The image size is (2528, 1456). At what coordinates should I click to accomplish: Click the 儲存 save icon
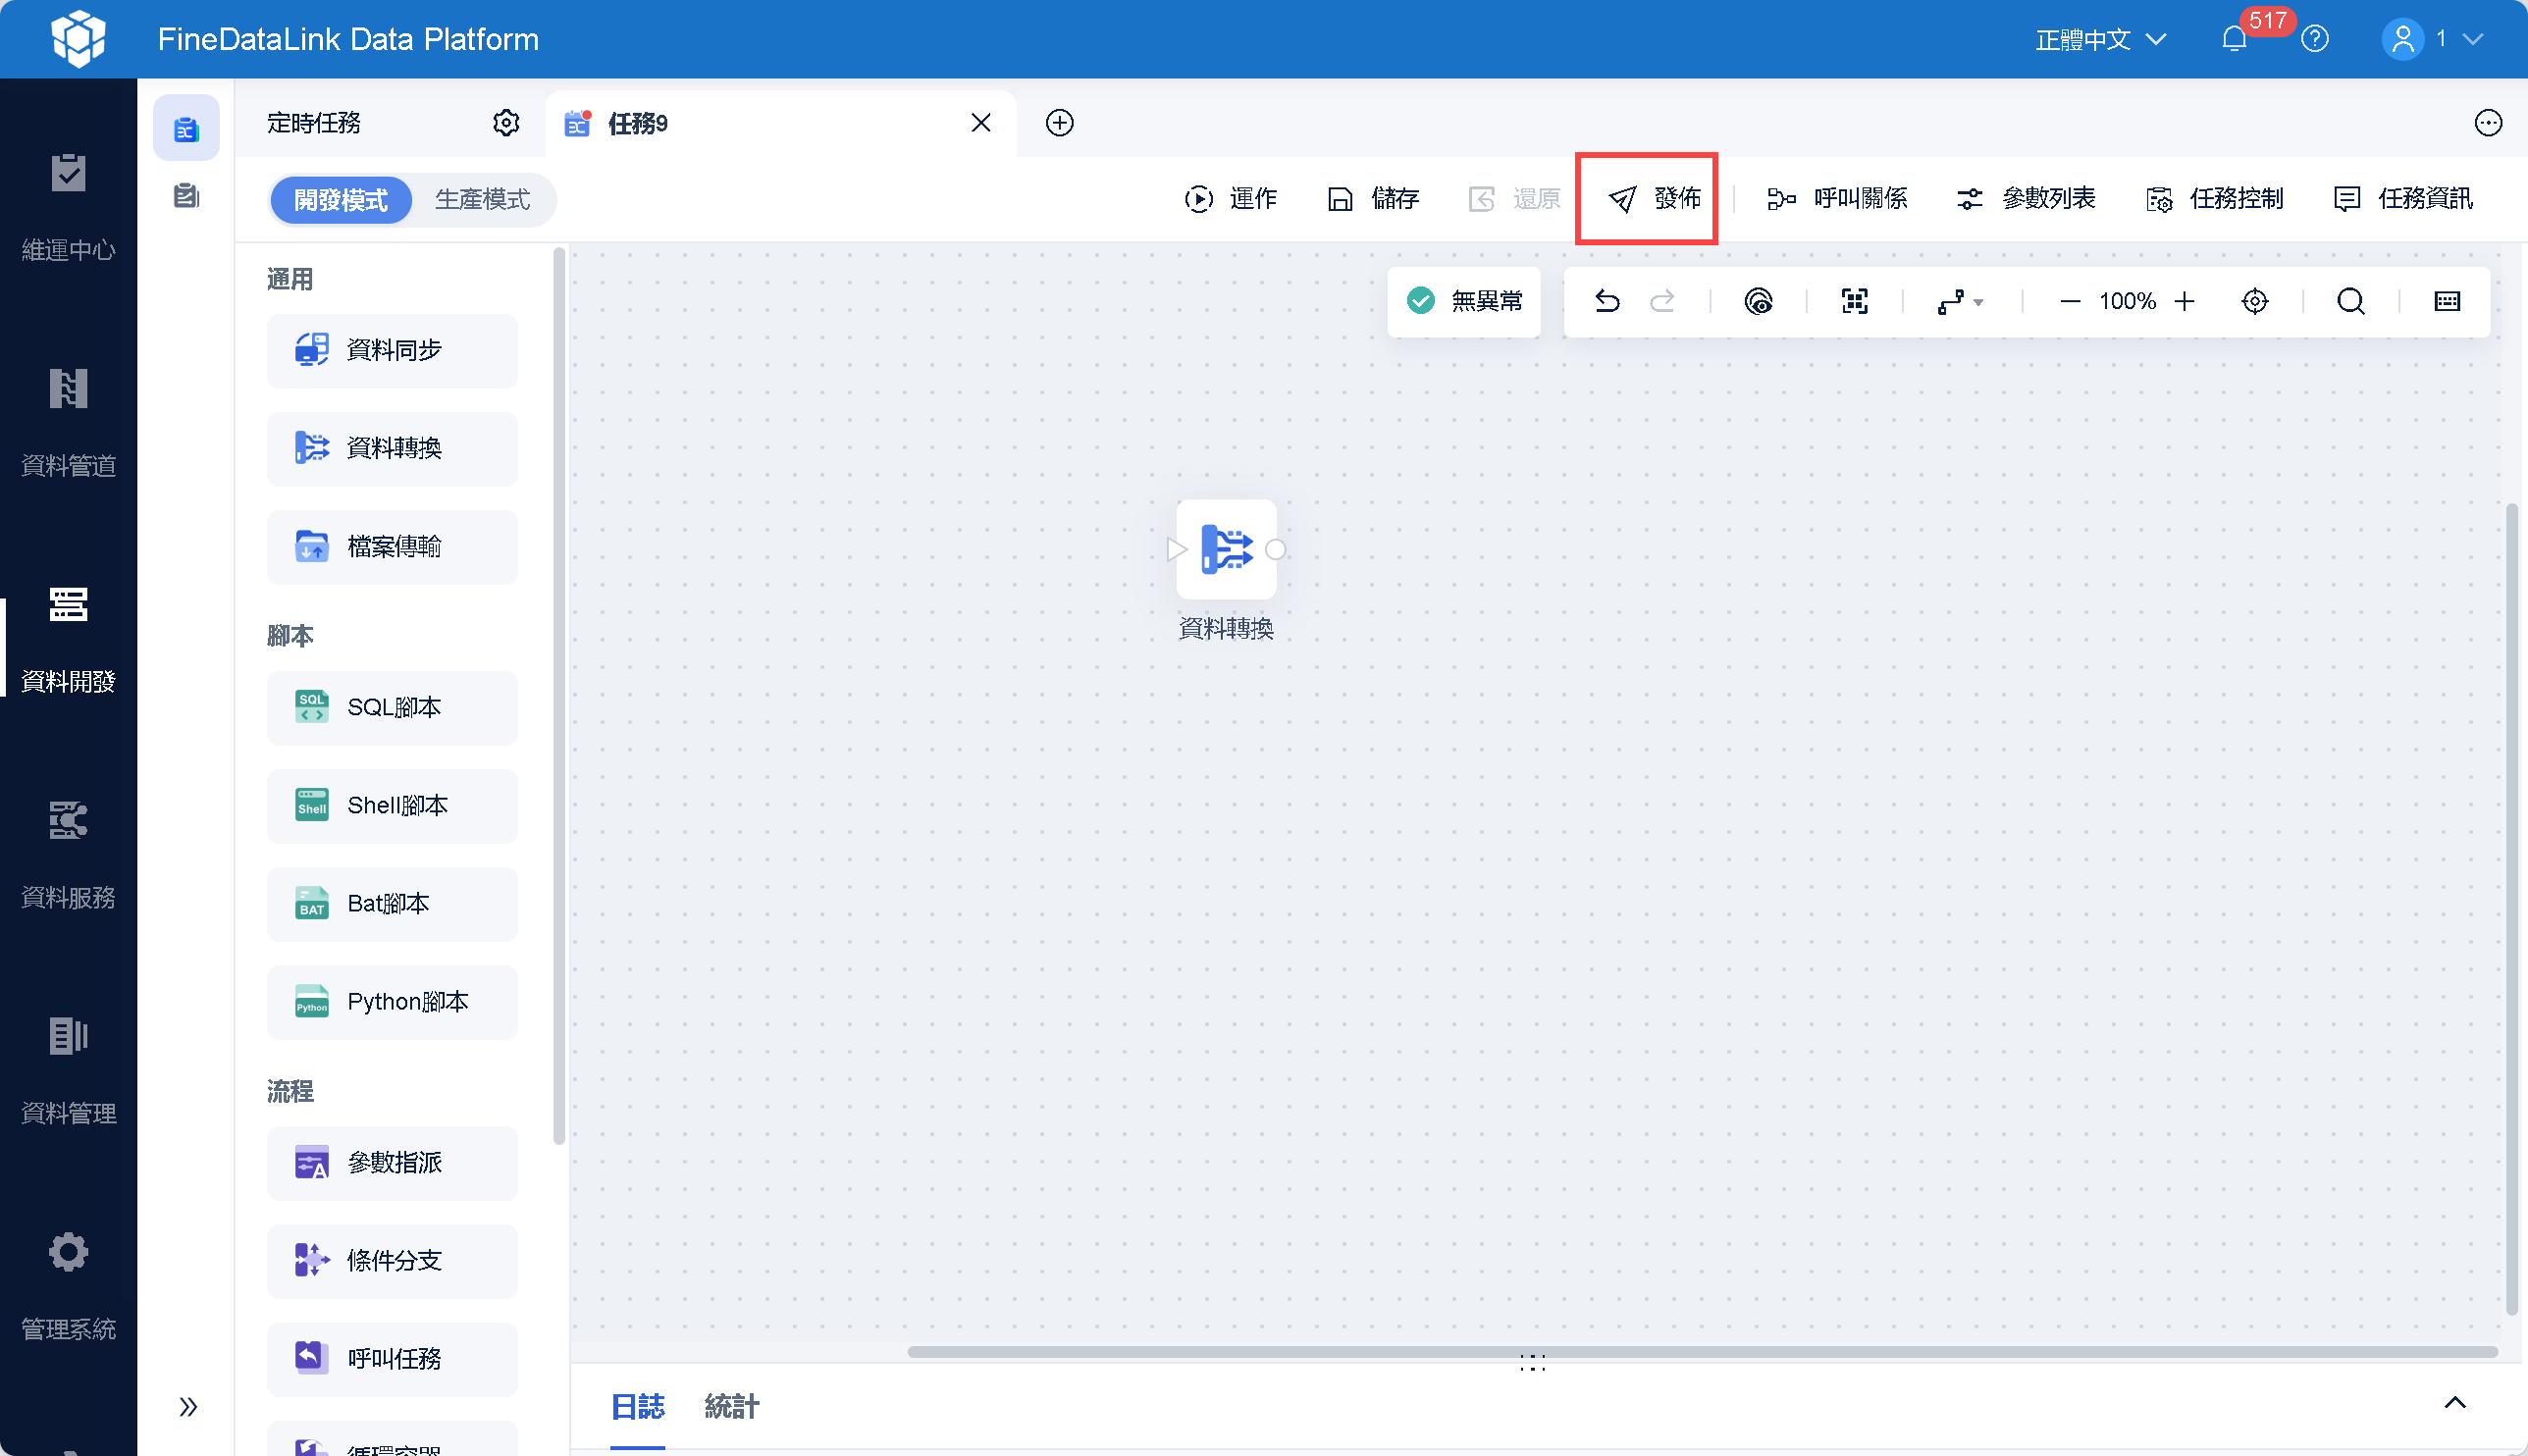coord(1340,199)
